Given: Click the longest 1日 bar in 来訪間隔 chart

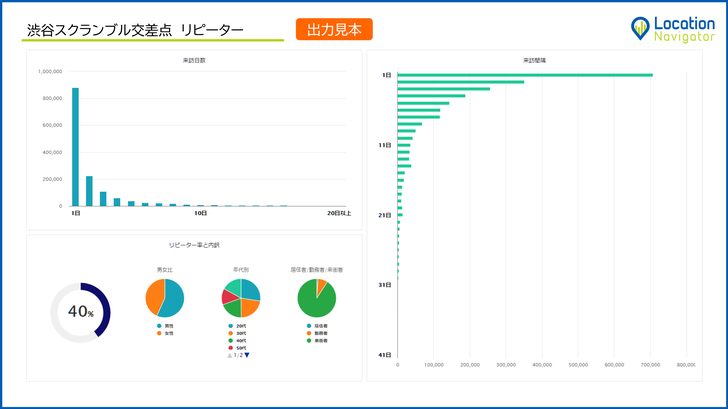Looking at the screenshot, I should click(525, 75).
